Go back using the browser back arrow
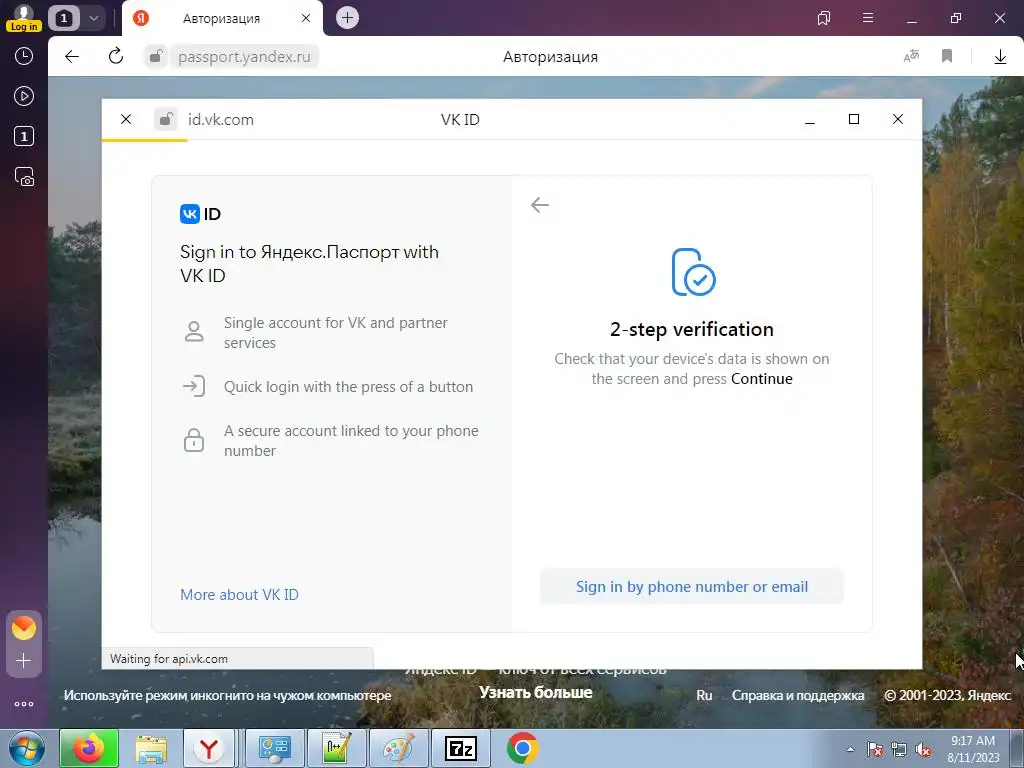1024x768 pixels. point(72,56)
